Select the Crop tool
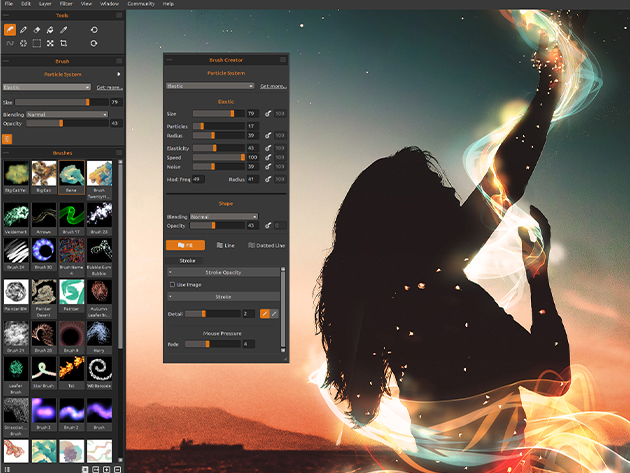The width and height of the screenshot is (630, 473). [x=64, y=44]
